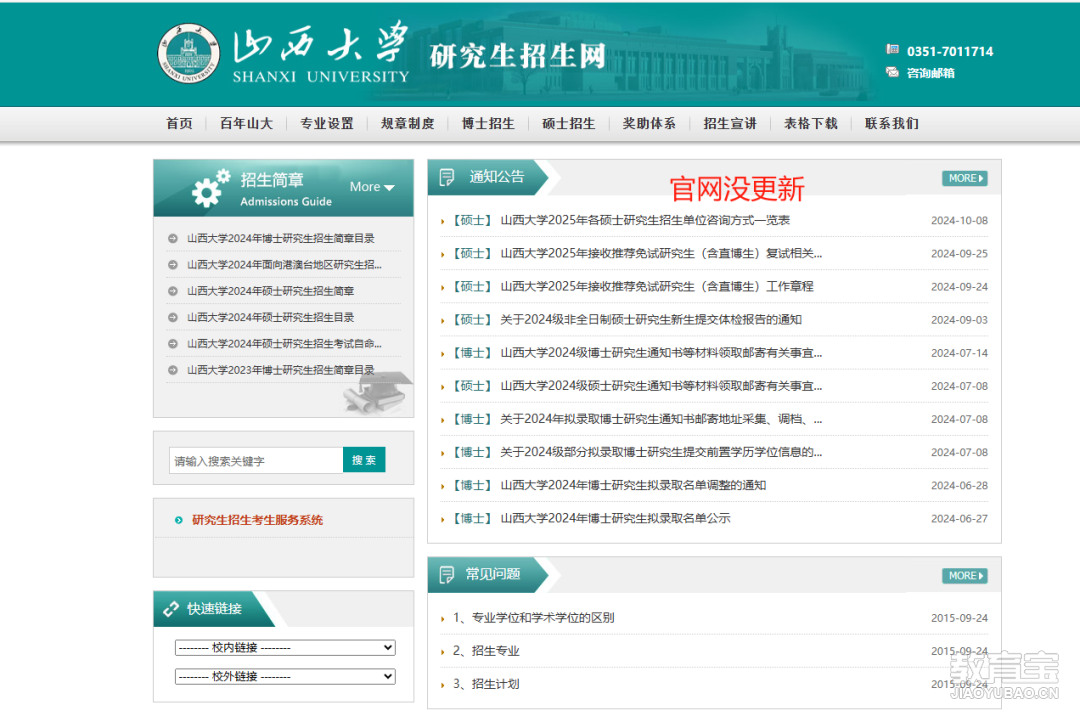
Task: Click the gear icon in 招生简章 header
Action: 210,188
